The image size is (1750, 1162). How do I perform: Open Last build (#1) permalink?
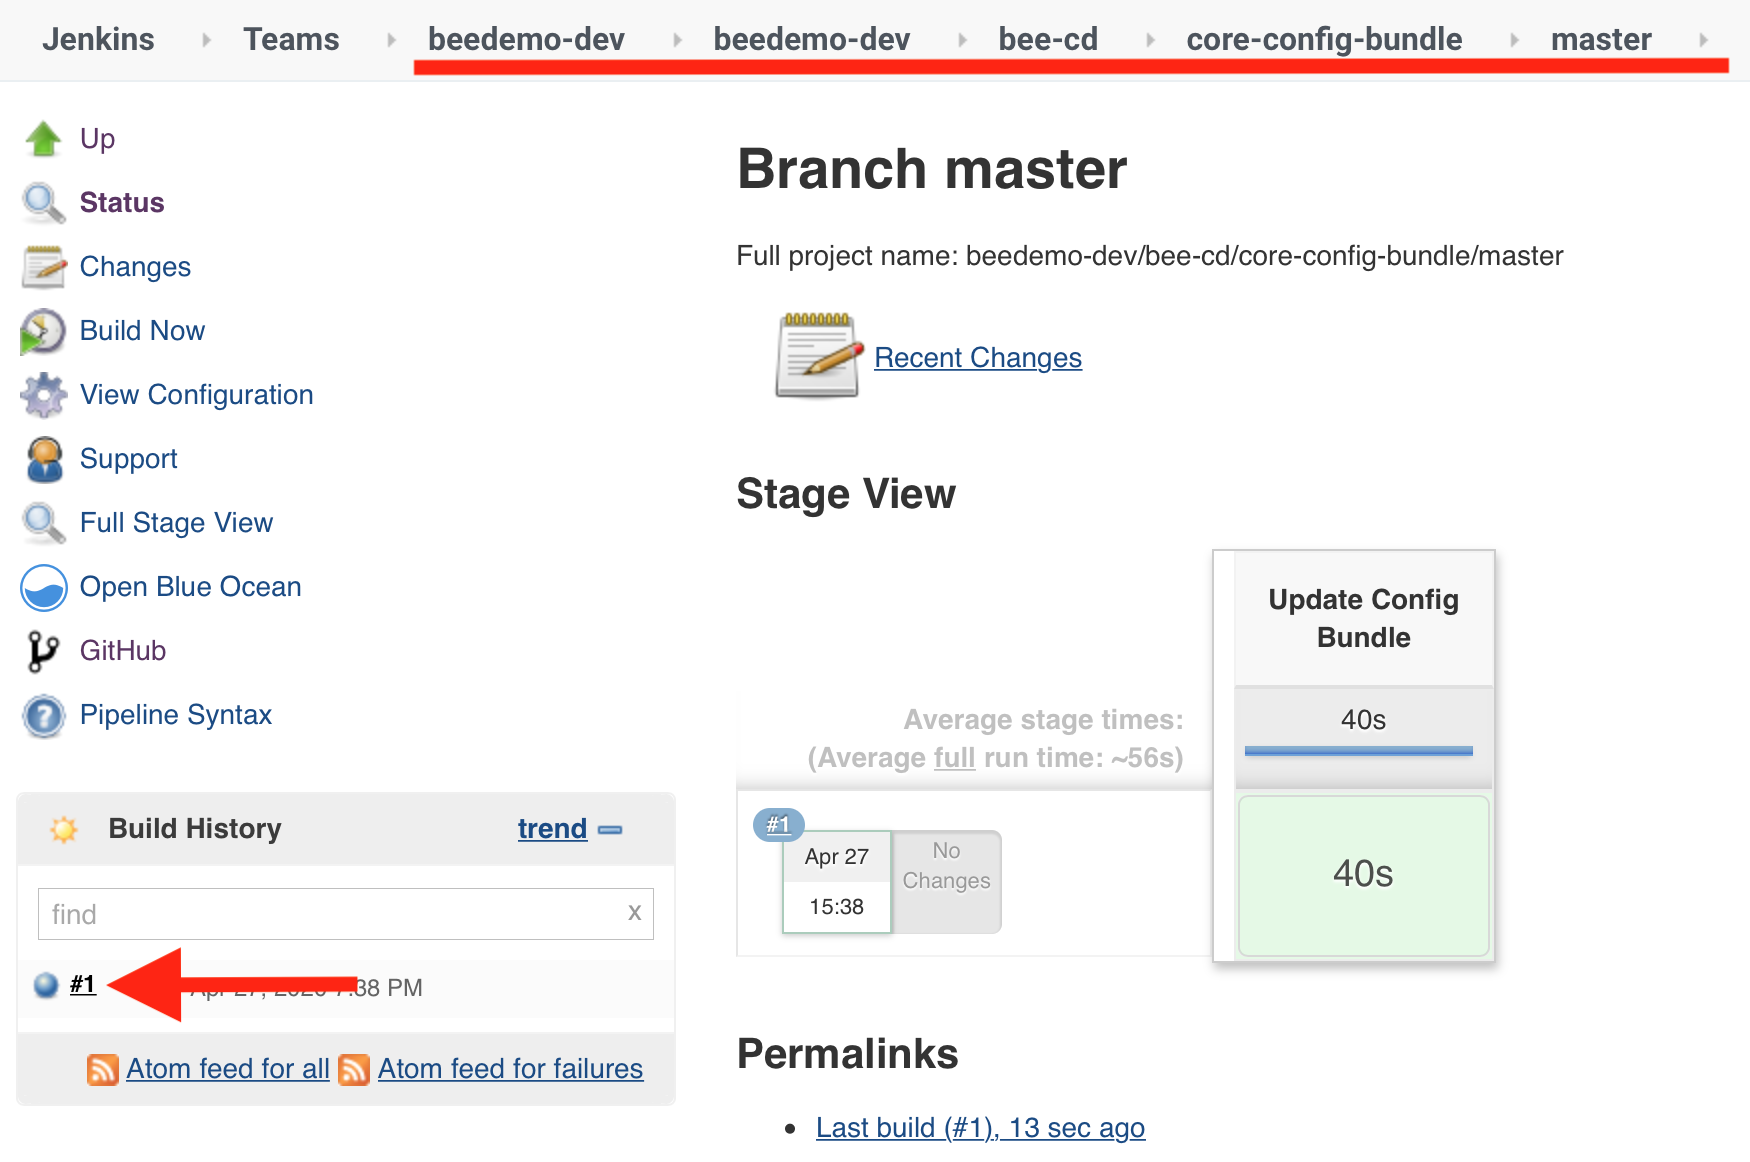coord(980,1128)
